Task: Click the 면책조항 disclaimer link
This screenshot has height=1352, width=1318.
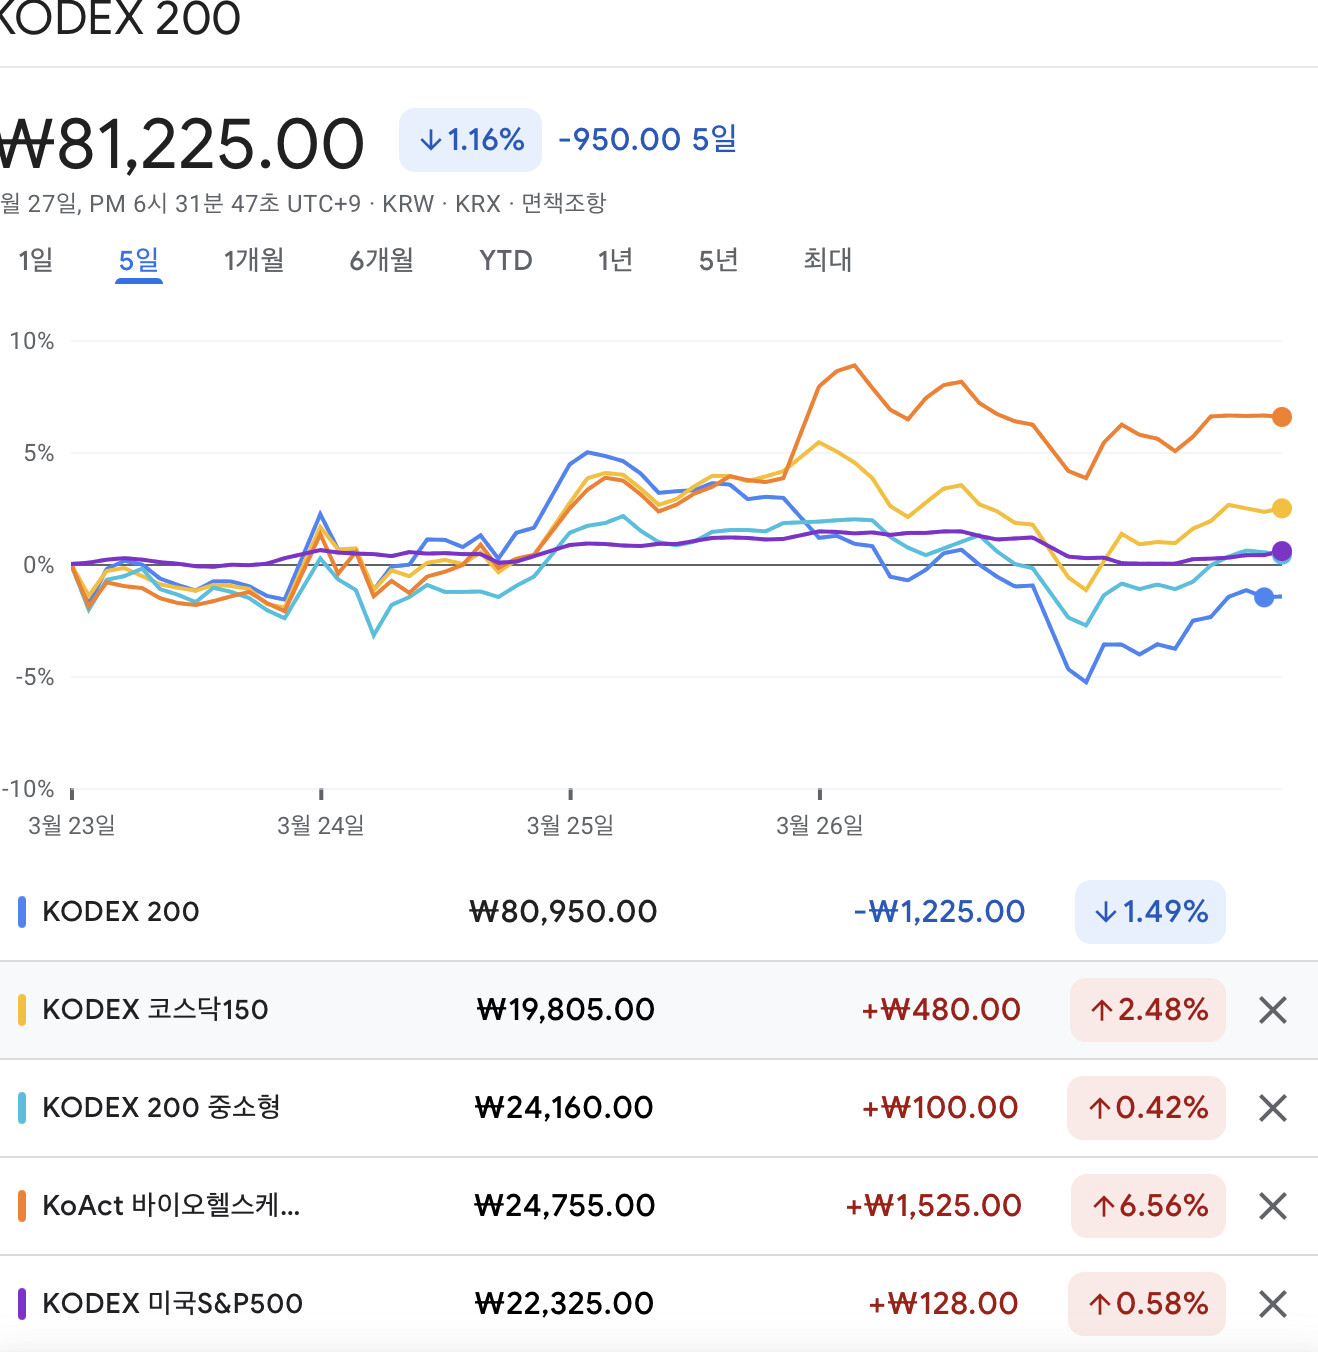Action: point(564,204)
